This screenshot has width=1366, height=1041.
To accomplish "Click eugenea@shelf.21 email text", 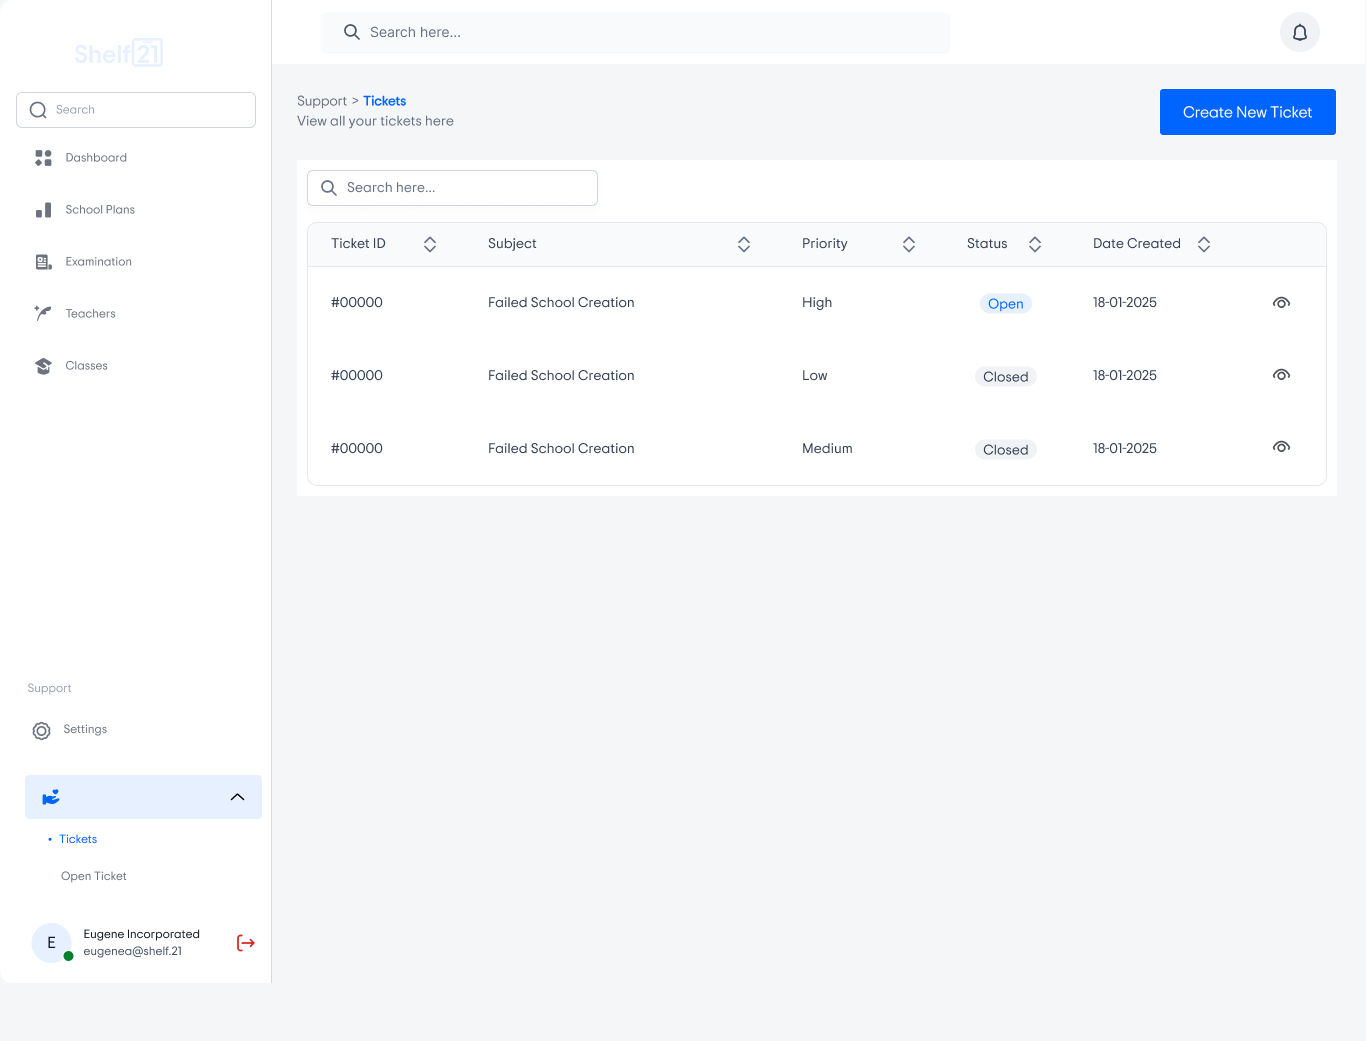I will click(133, 951).
